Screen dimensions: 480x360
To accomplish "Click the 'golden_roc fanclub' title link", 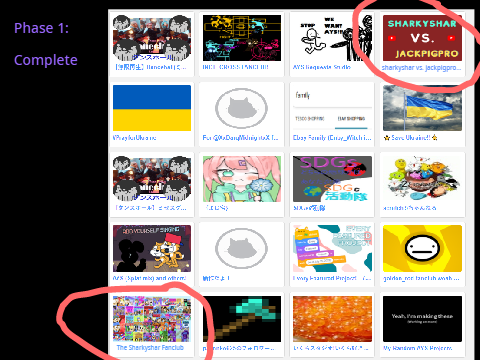I will click(421, 278).
